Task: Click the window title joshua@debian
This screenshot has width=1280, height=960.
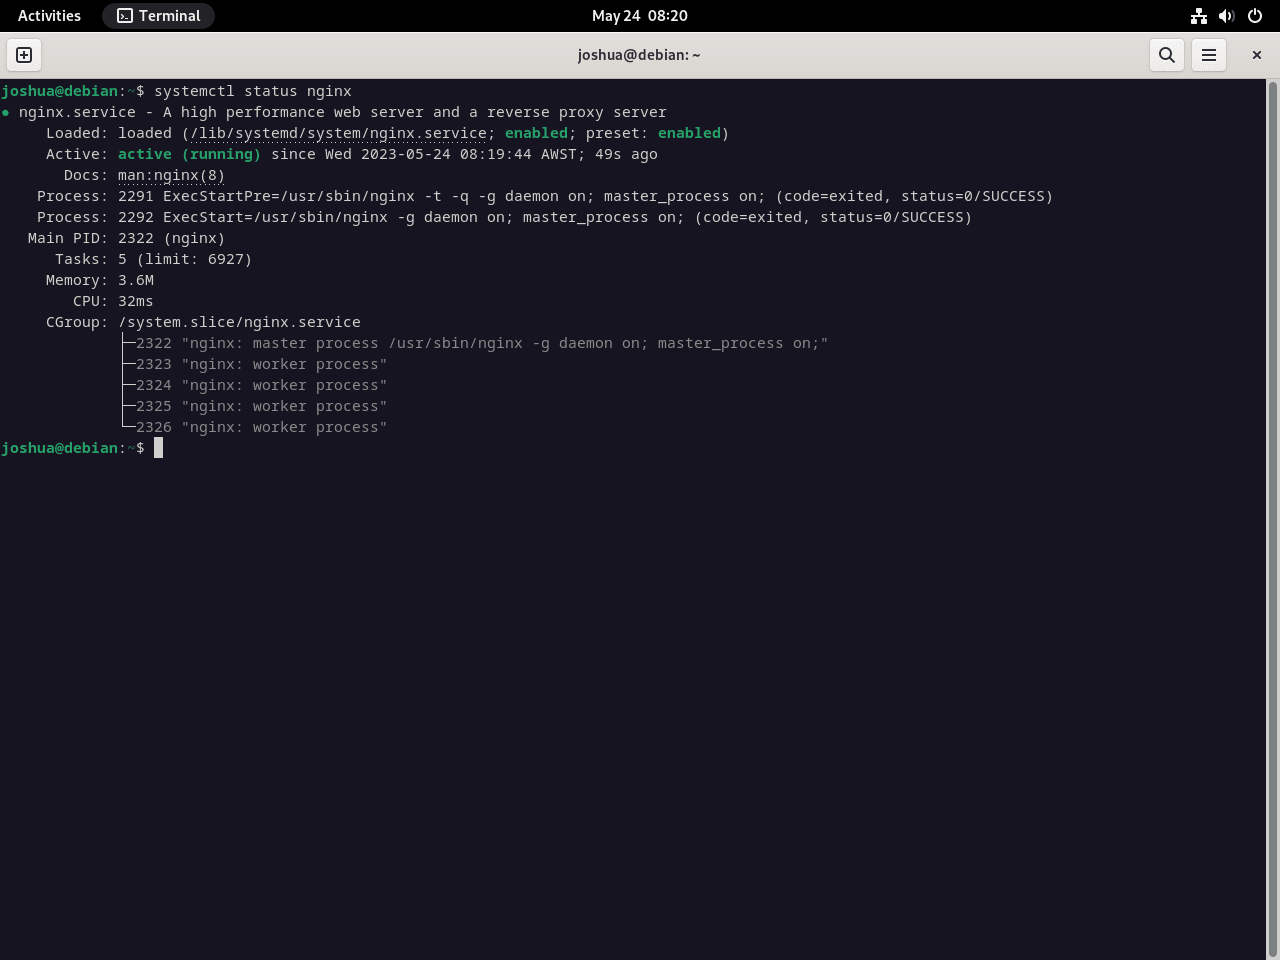Action: (x=639, y=55)
